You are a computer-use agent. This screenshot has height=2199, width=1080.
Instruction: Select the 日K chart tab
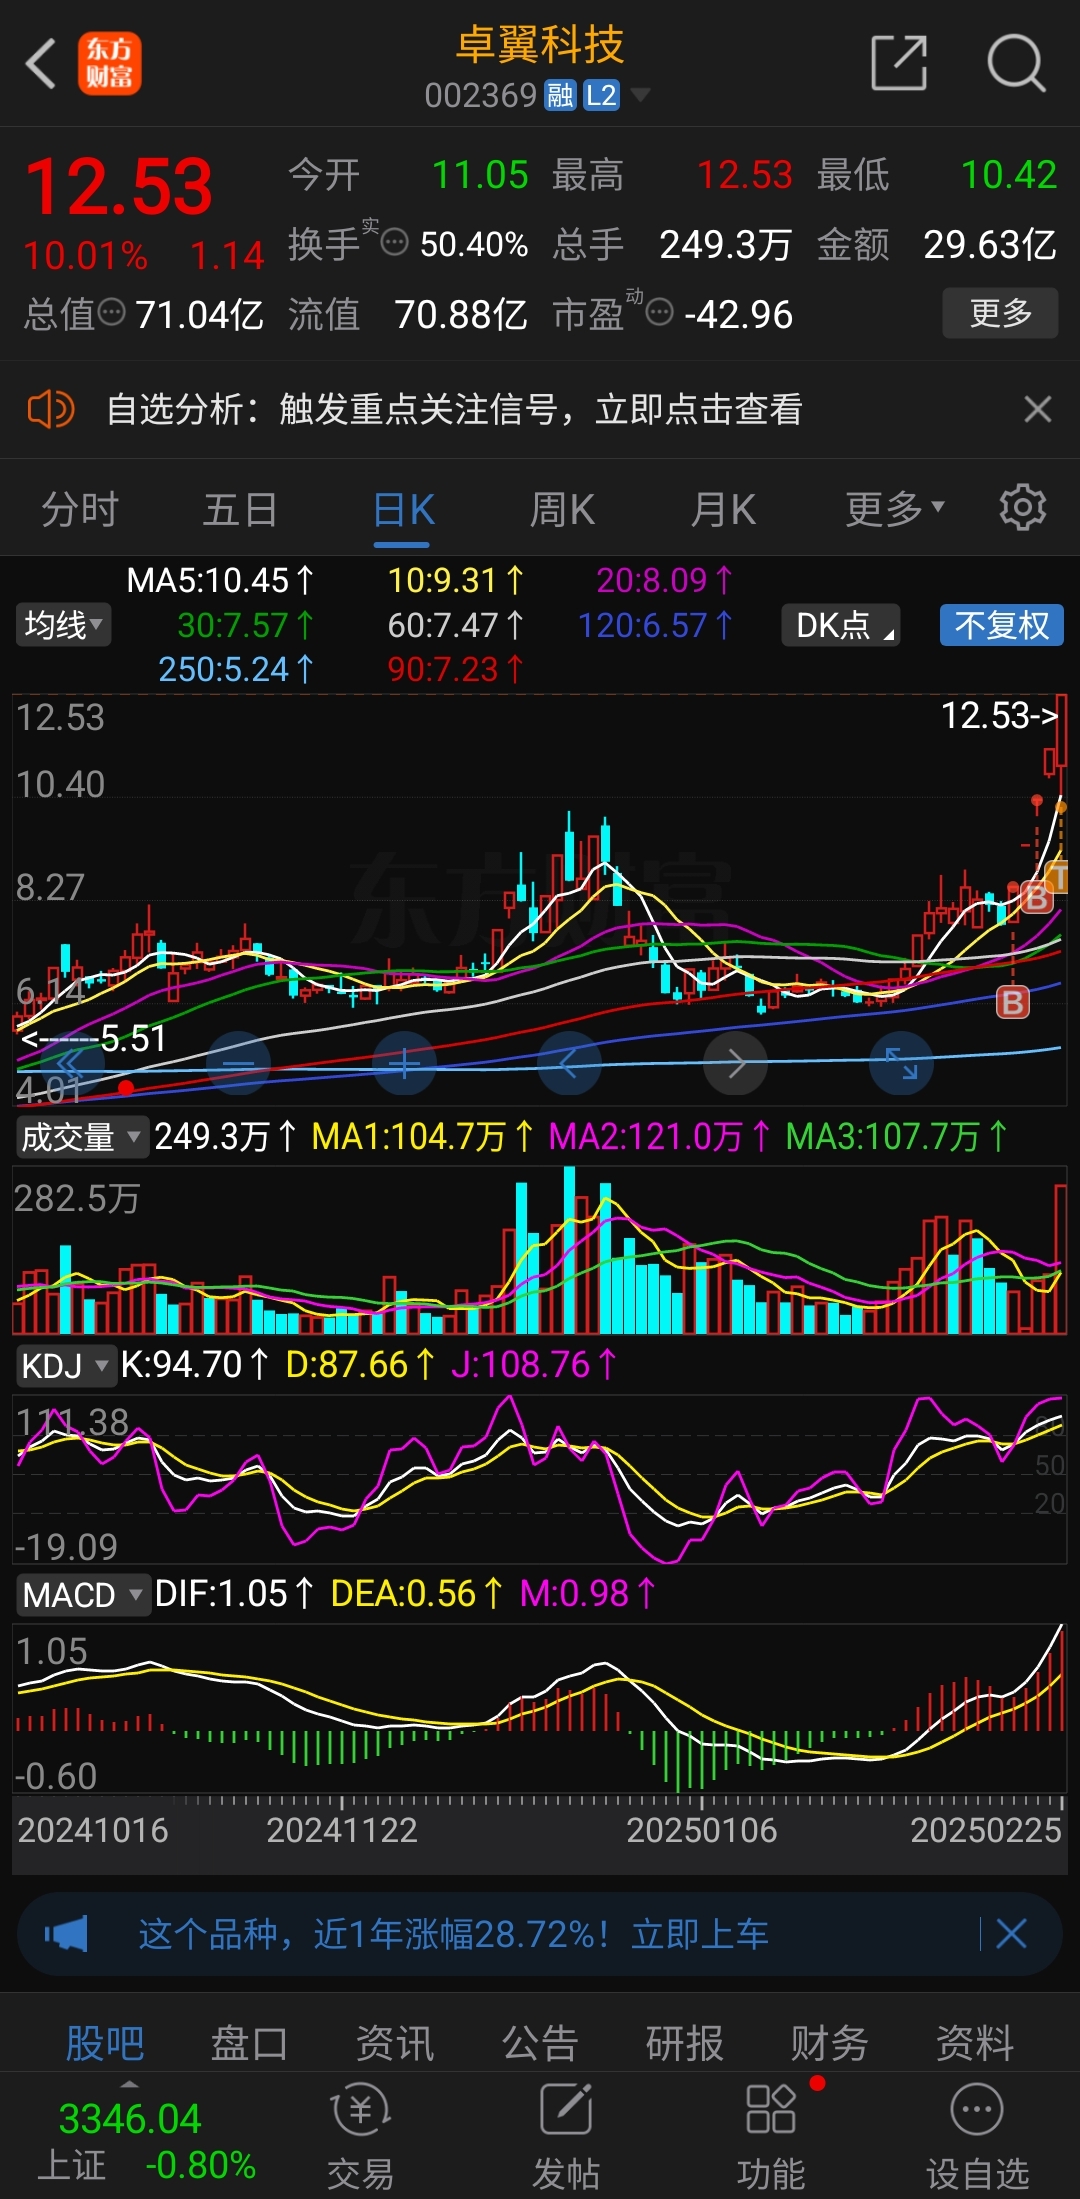[402, 510]
